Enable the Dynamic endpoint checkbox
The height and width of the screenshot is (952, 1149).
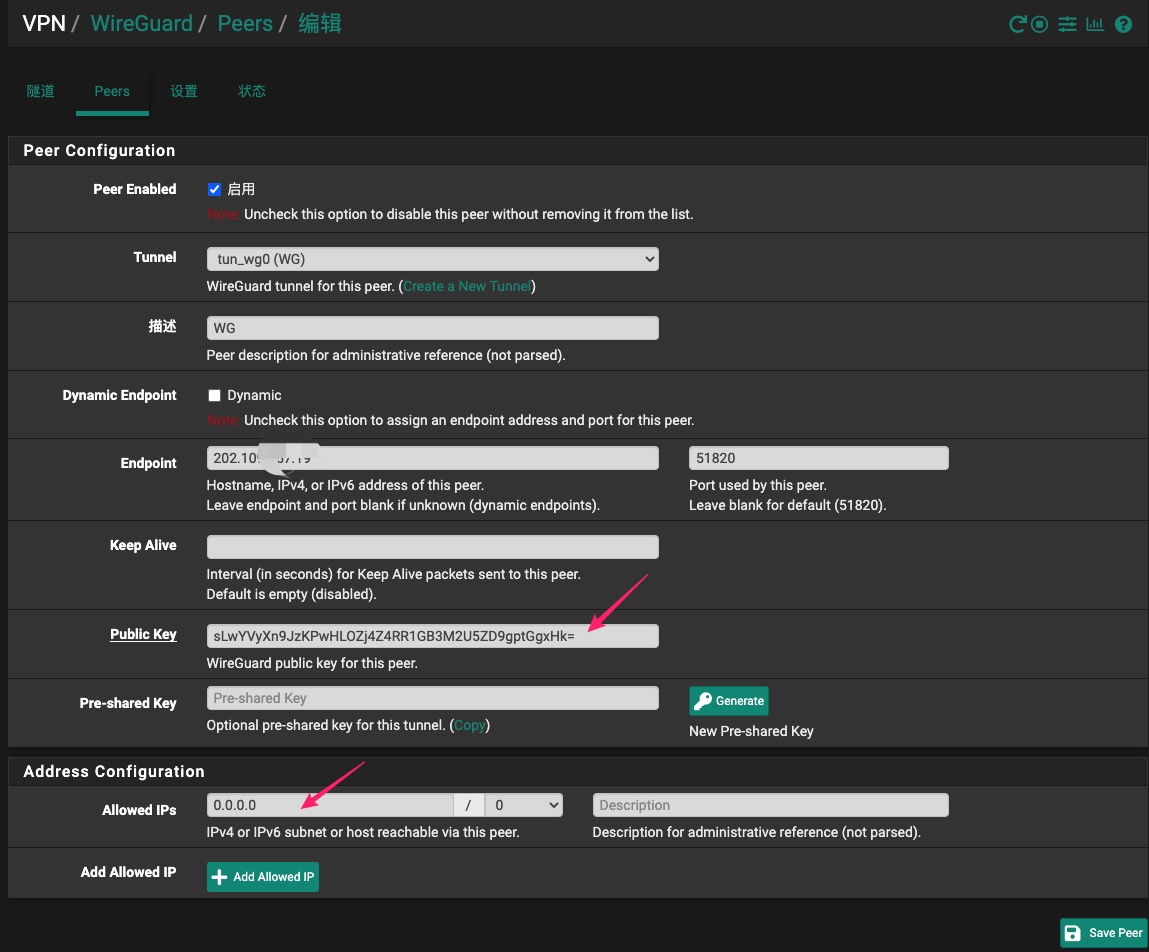(214, 396)
